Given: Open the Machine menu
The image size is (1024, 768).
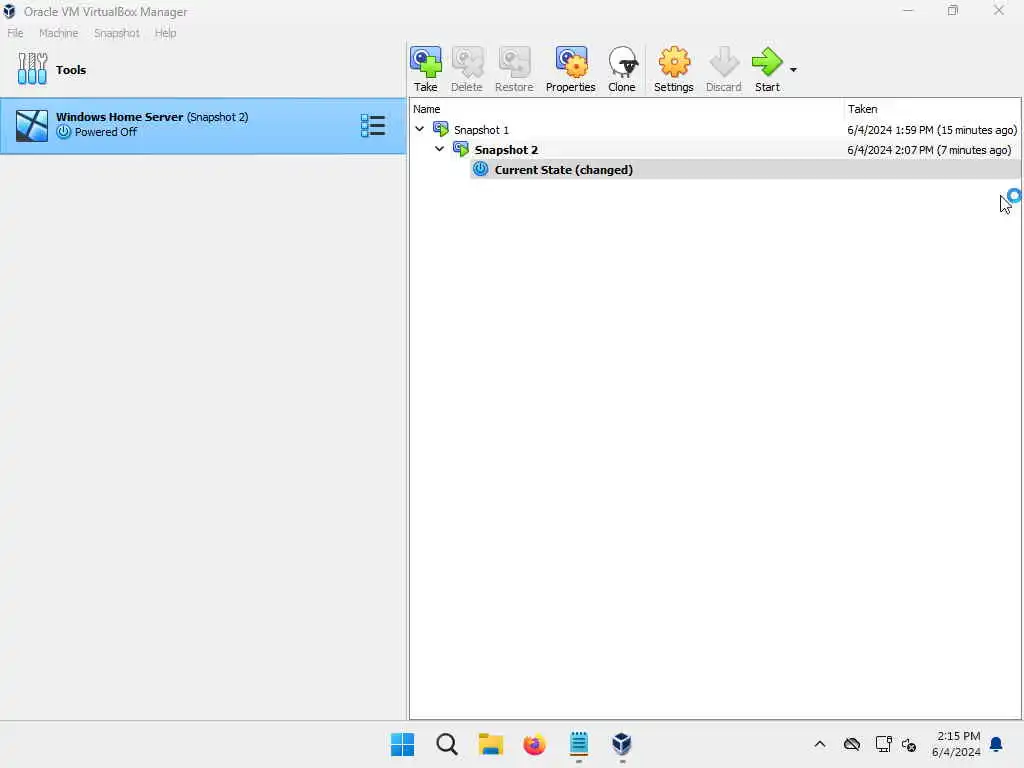Looking at the screenshot, I should click(58, 33).
